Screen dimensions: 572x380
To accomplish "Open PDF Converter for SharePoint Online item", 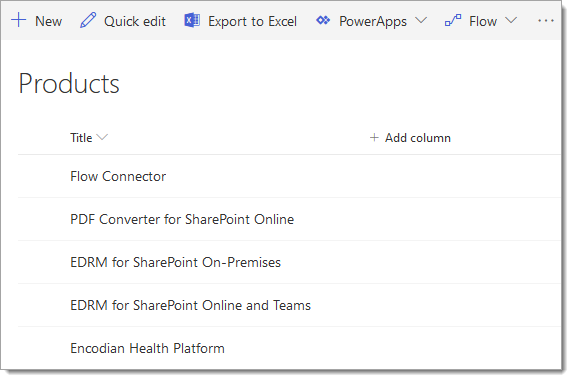I will (x=182, y=220).
